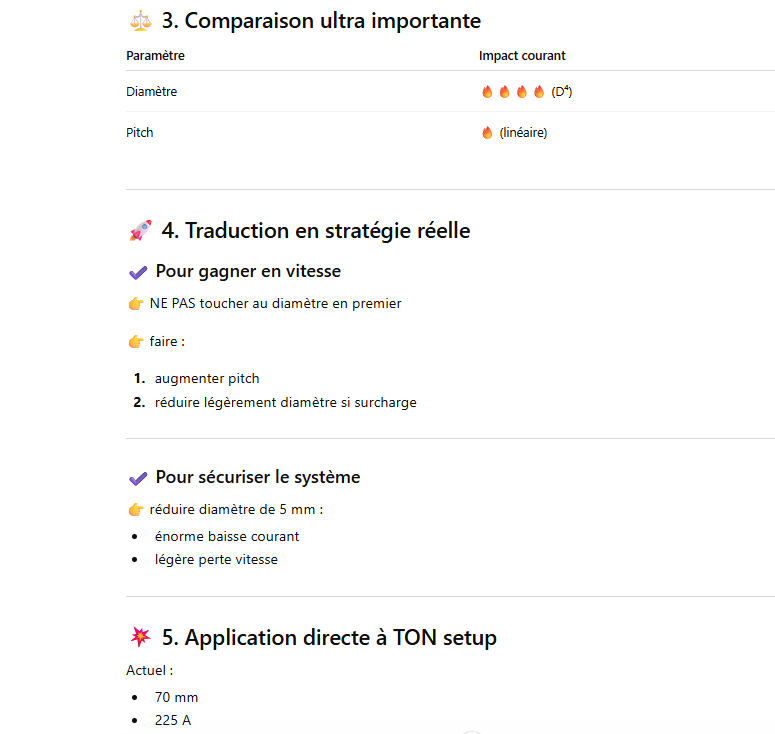Click the check mark before "Pour sécuriser le système"

[x=138, y=478]
